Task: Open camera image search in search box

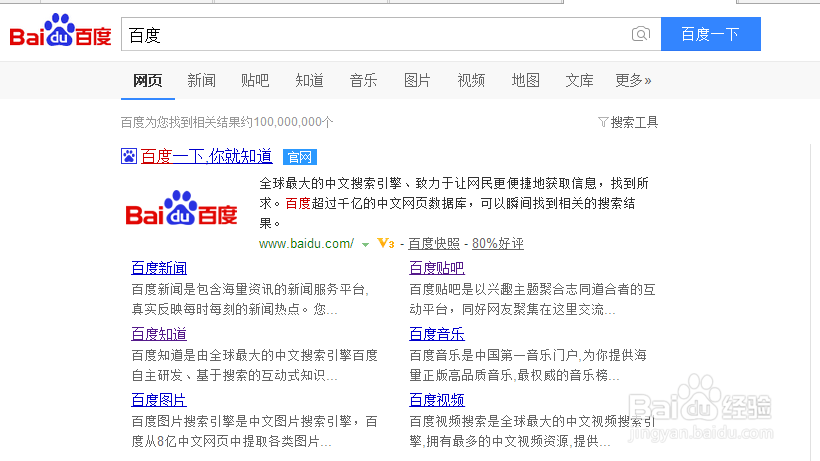Action: [x=641, y=34]
